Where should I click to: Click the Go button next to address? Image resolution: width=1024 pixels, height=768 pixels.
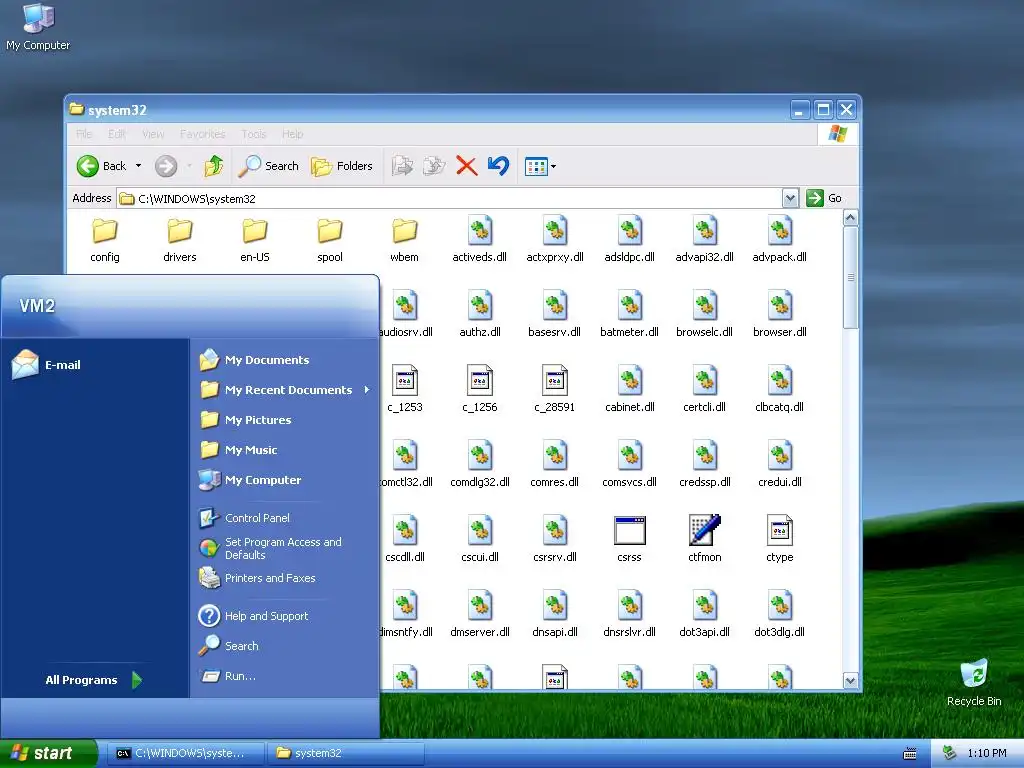(x=824, y=198)
